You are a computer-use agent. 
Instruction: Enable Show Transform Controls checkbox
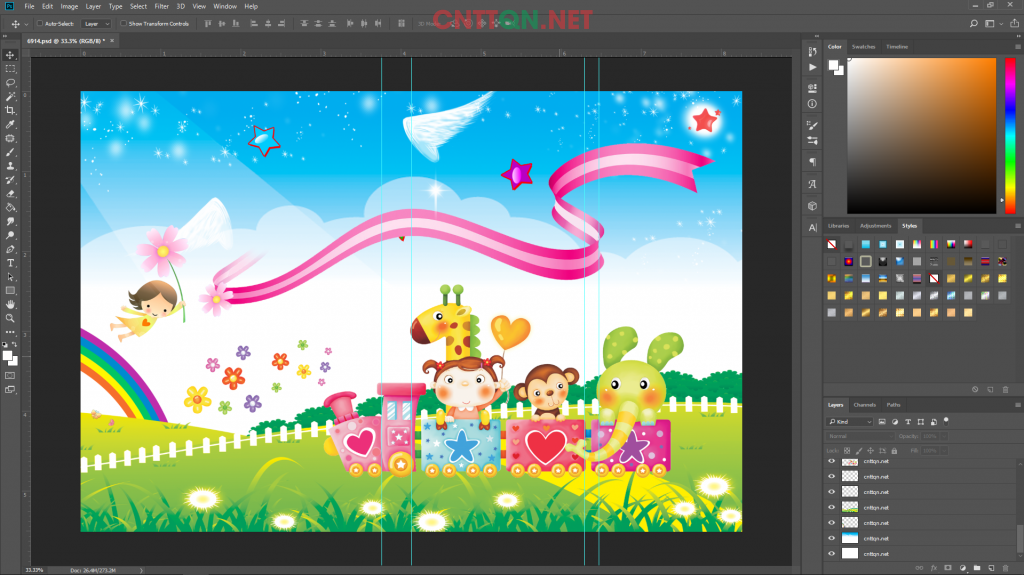(x=123, y=24)
